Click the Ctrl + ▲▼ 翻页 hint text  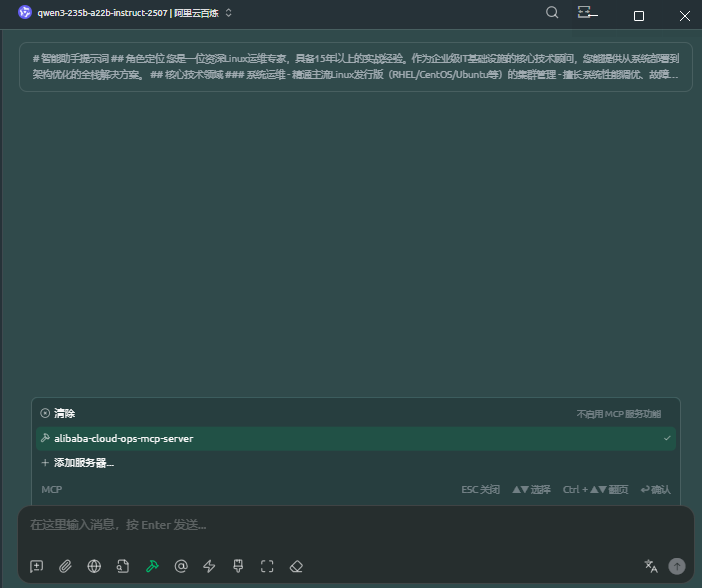click(595, 489)
